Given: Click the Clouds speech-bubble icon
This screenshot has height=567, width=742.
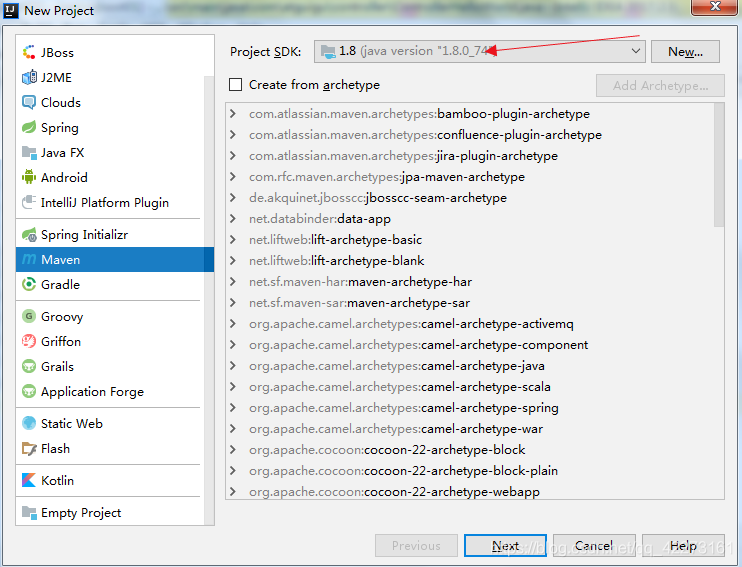Looking at the screenshot, I should coord(29,102).
